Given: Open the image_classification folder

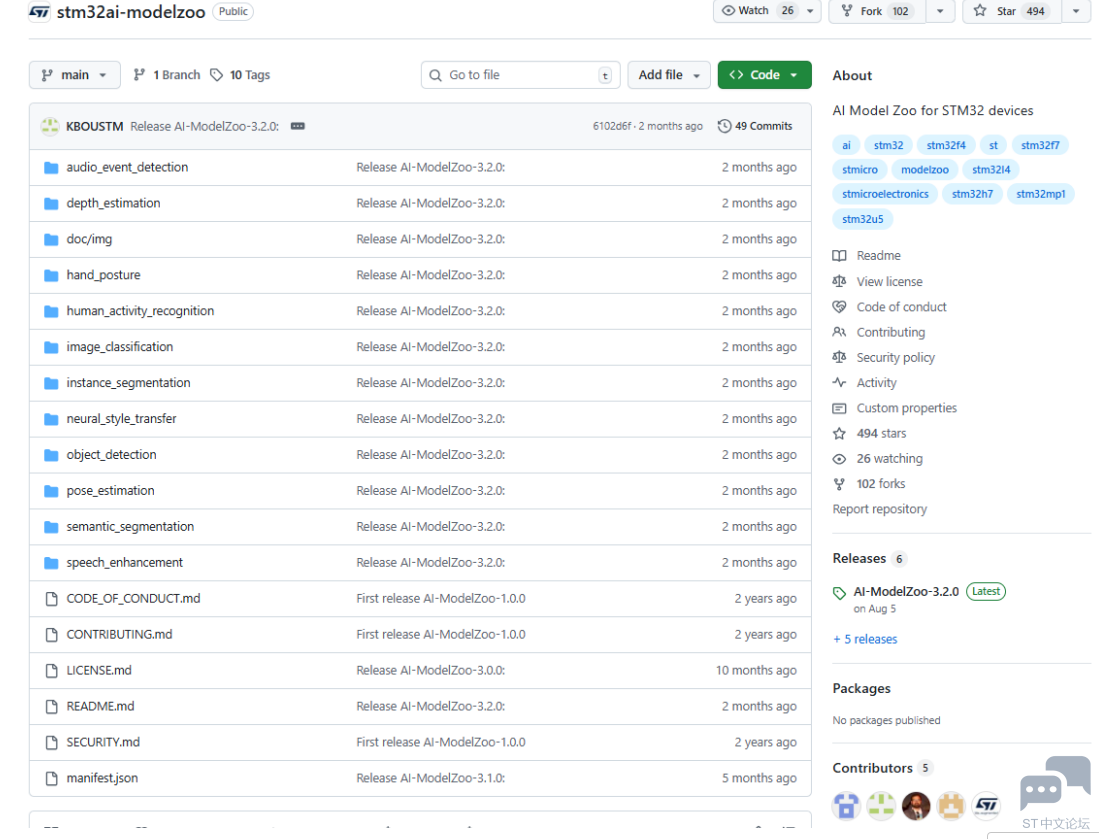Looking at the screenshot, I should pyautogui.click(x=119, y=347).
